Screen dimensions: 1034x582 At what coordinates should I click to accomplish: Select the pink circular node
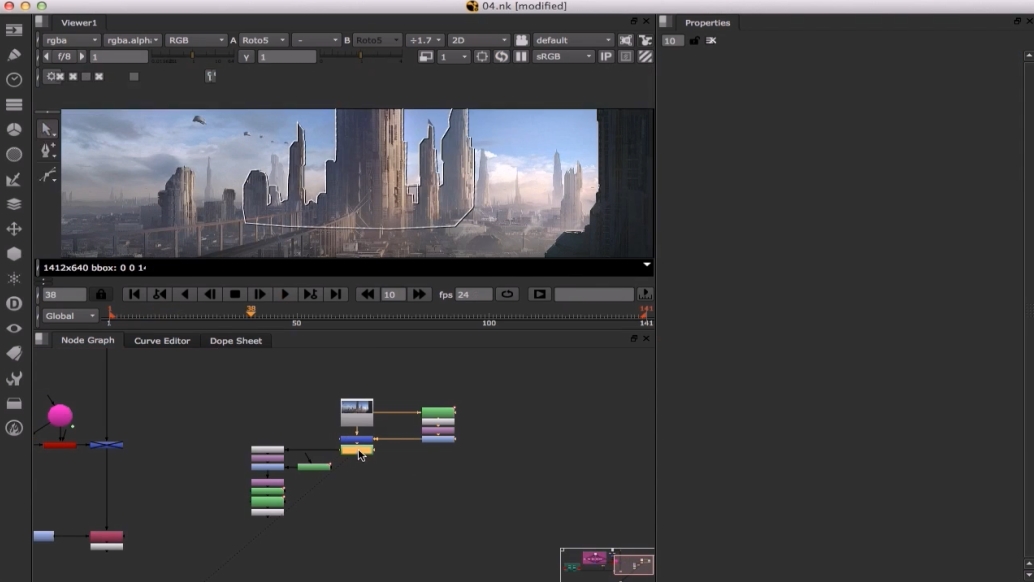click(60, 415)
